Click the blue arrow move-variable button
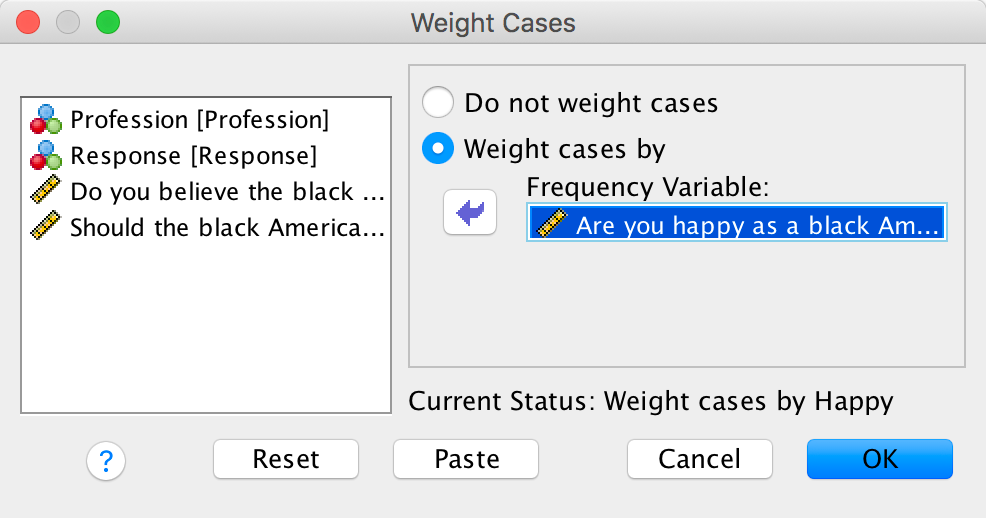The image size is (986, 518). tap(470, 211)
